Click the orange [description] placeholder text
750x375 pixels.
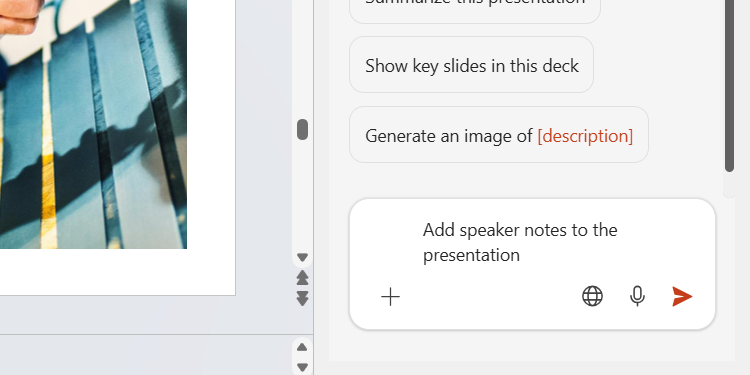585,136
